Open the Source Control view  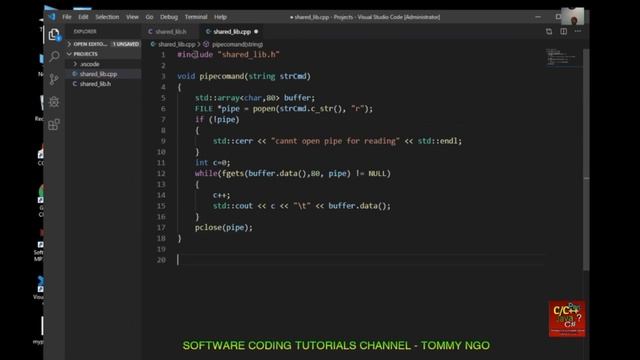coord(54,79)
